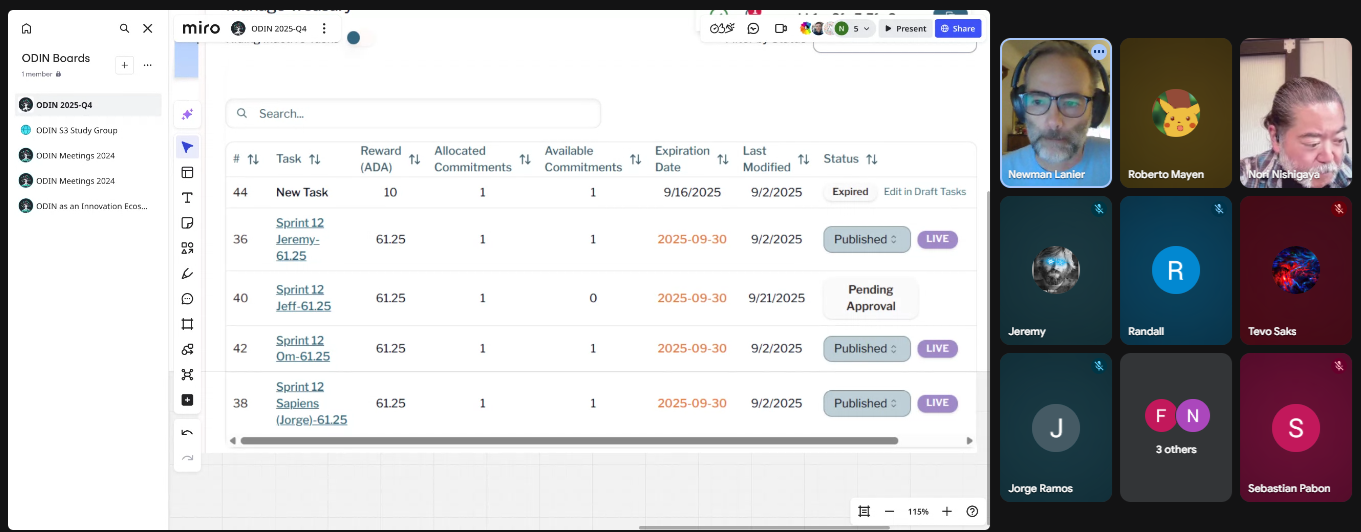Open the Shapes and lines tool
This screenshot has height=532, width=1361.
tap(187, 248)
